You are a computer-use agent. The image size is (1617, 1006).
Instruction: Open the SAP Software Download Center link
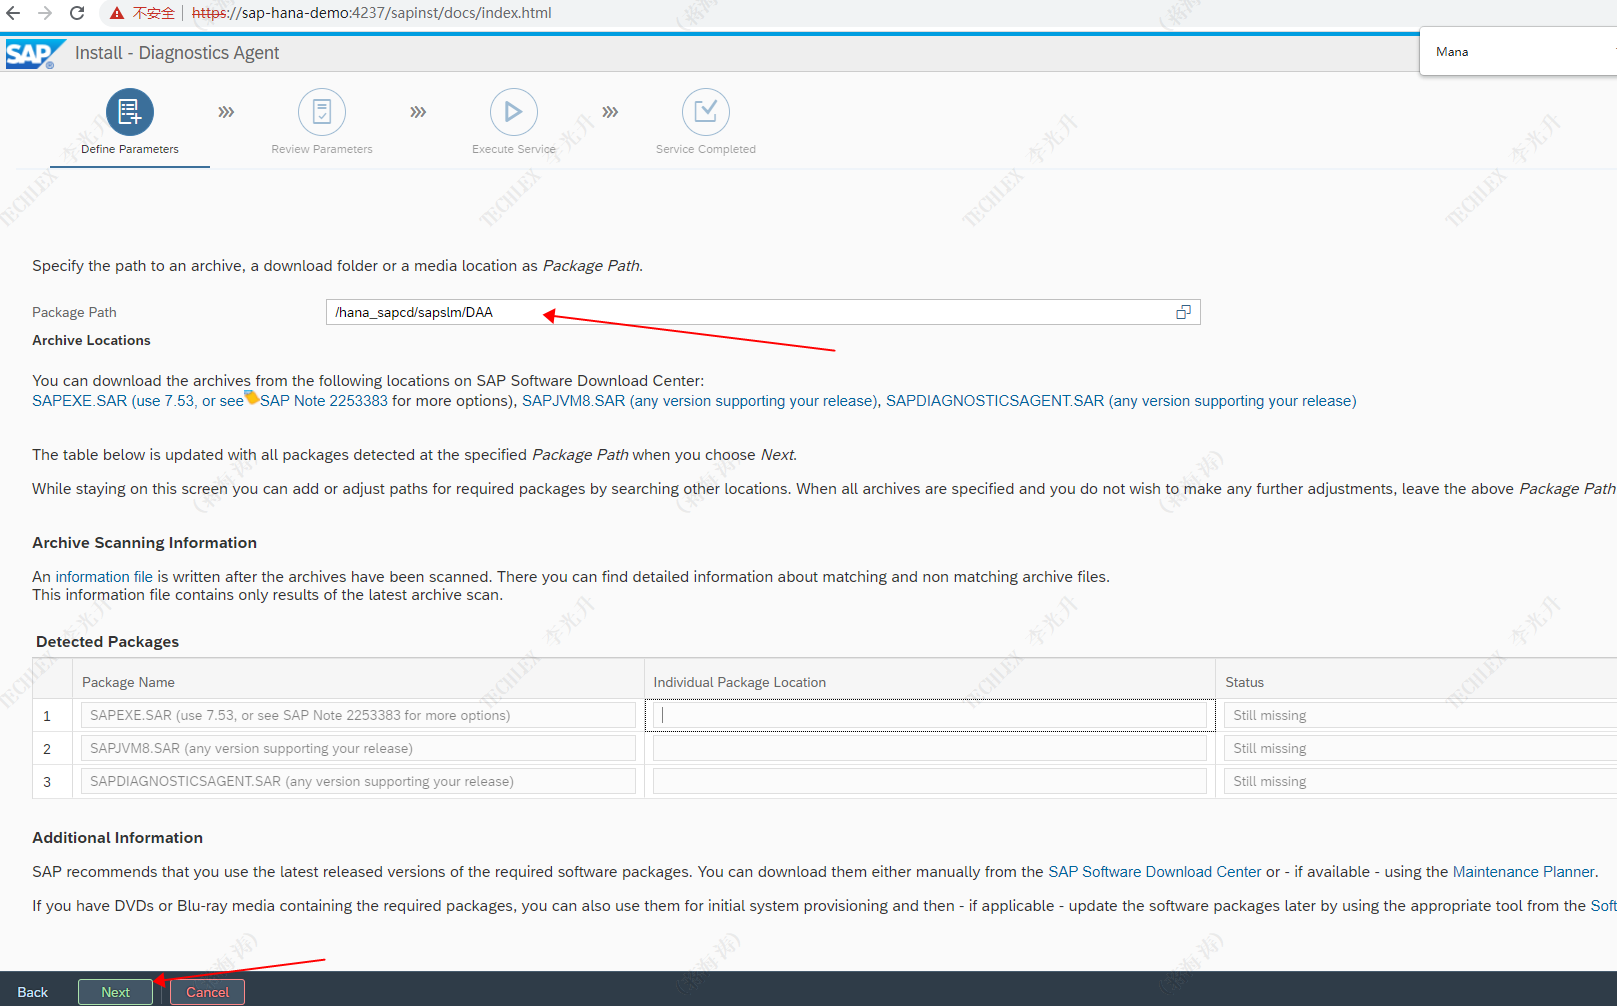(x=1155, y=872)
